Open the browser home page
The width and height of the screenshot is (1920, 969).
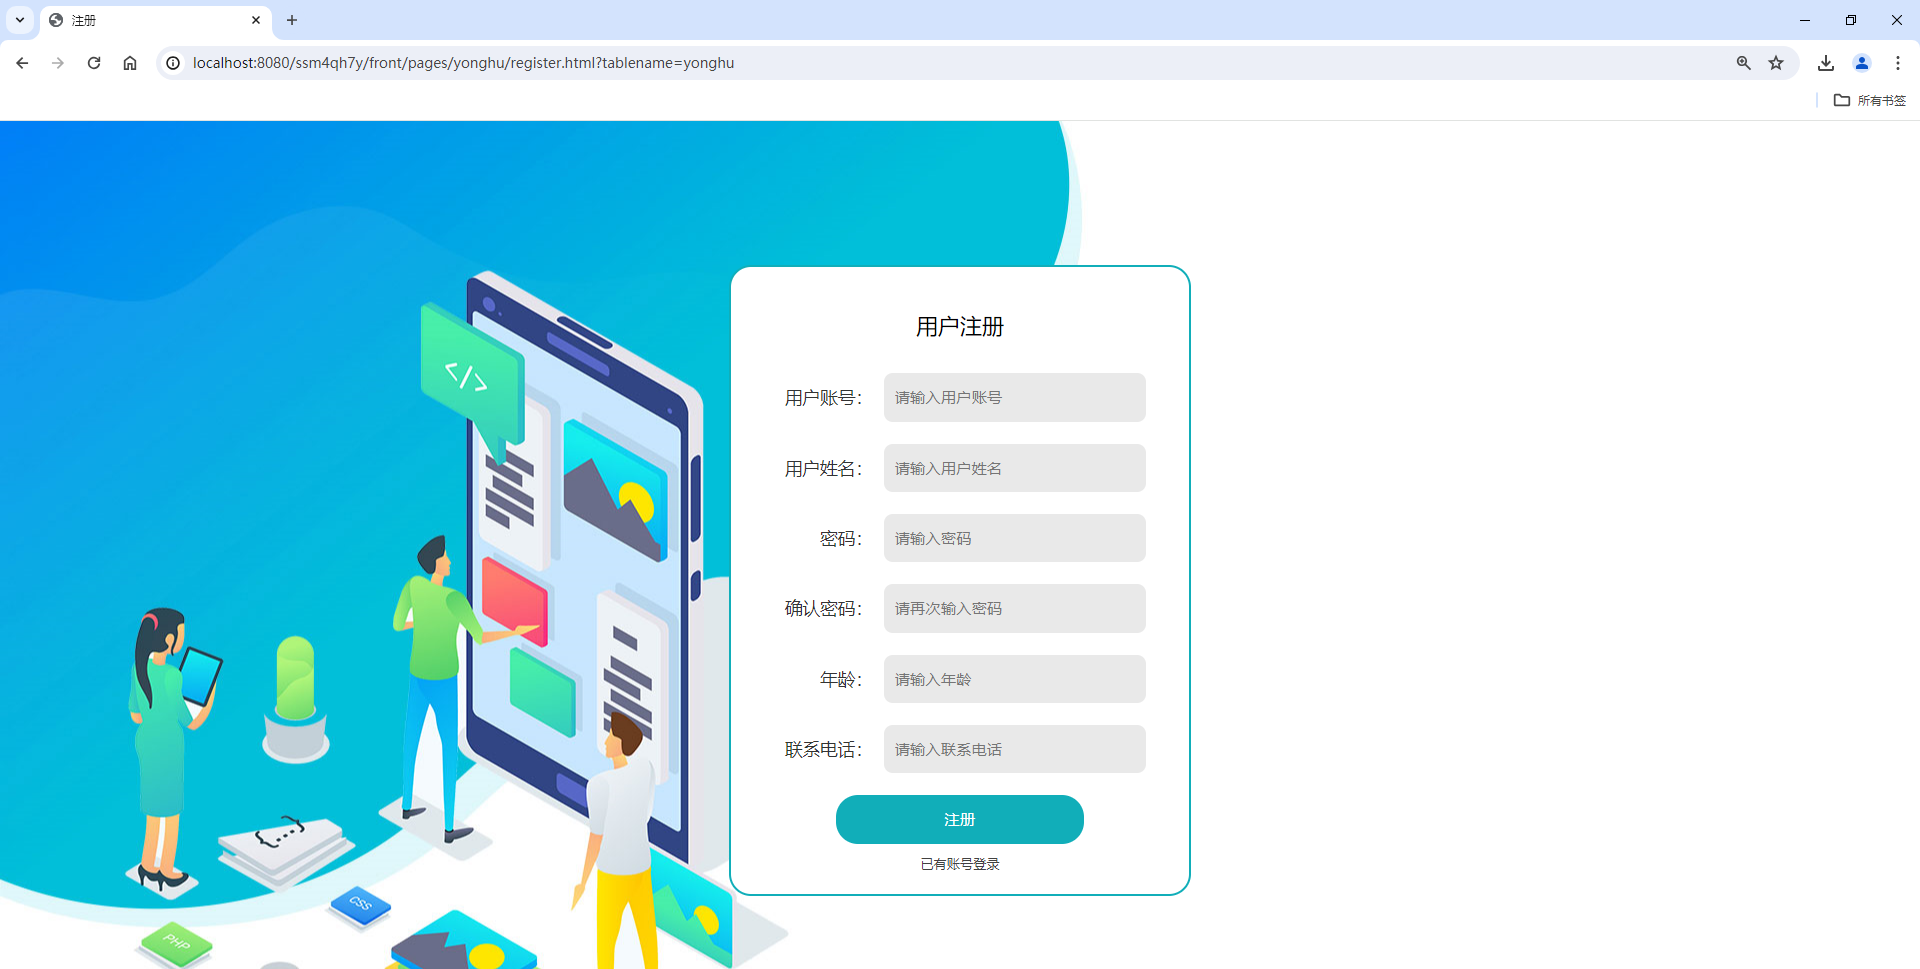(x=130, y=62)
